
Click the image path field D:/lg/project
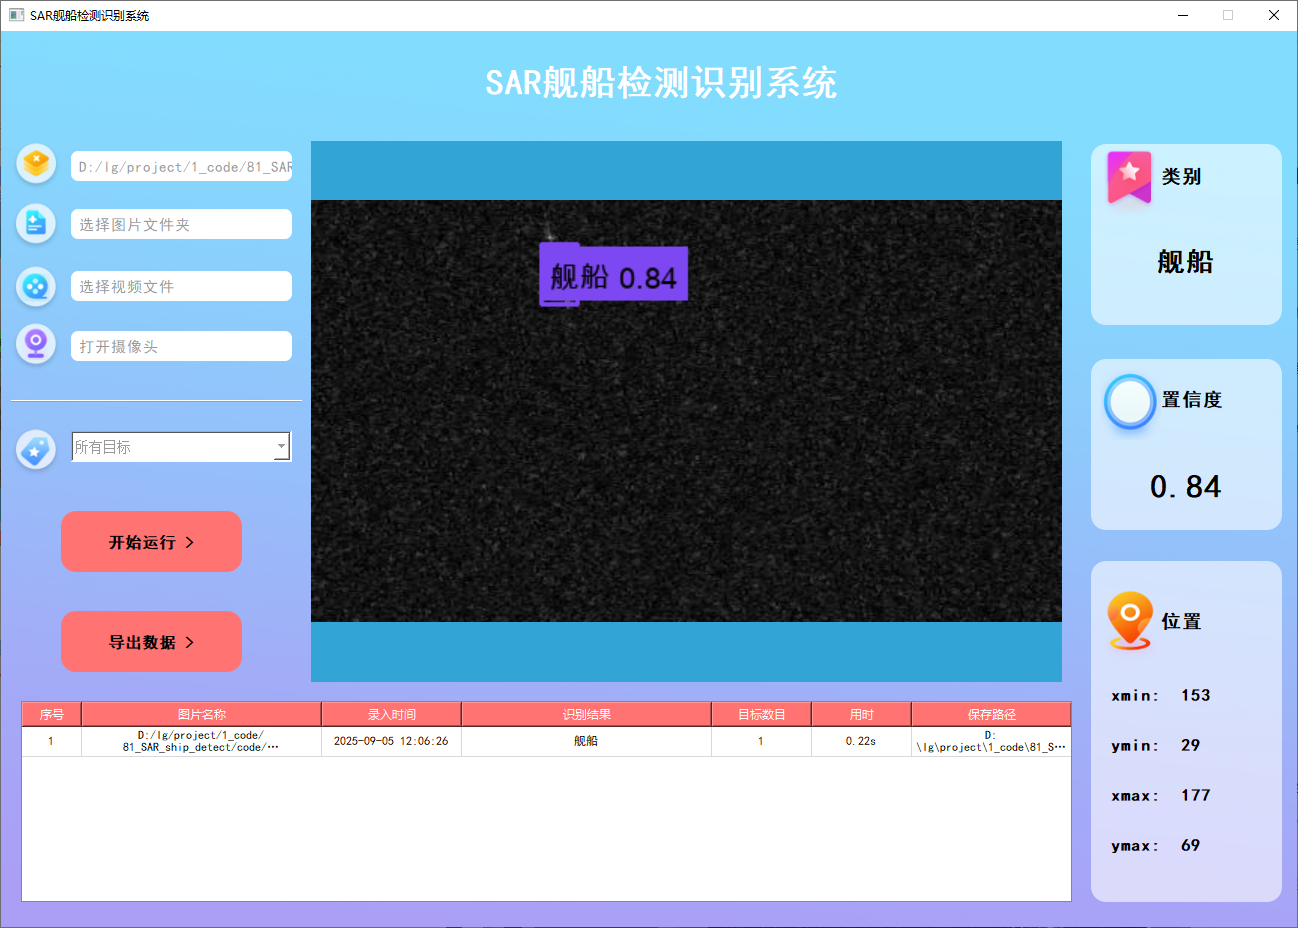click(x=181, y=166)
